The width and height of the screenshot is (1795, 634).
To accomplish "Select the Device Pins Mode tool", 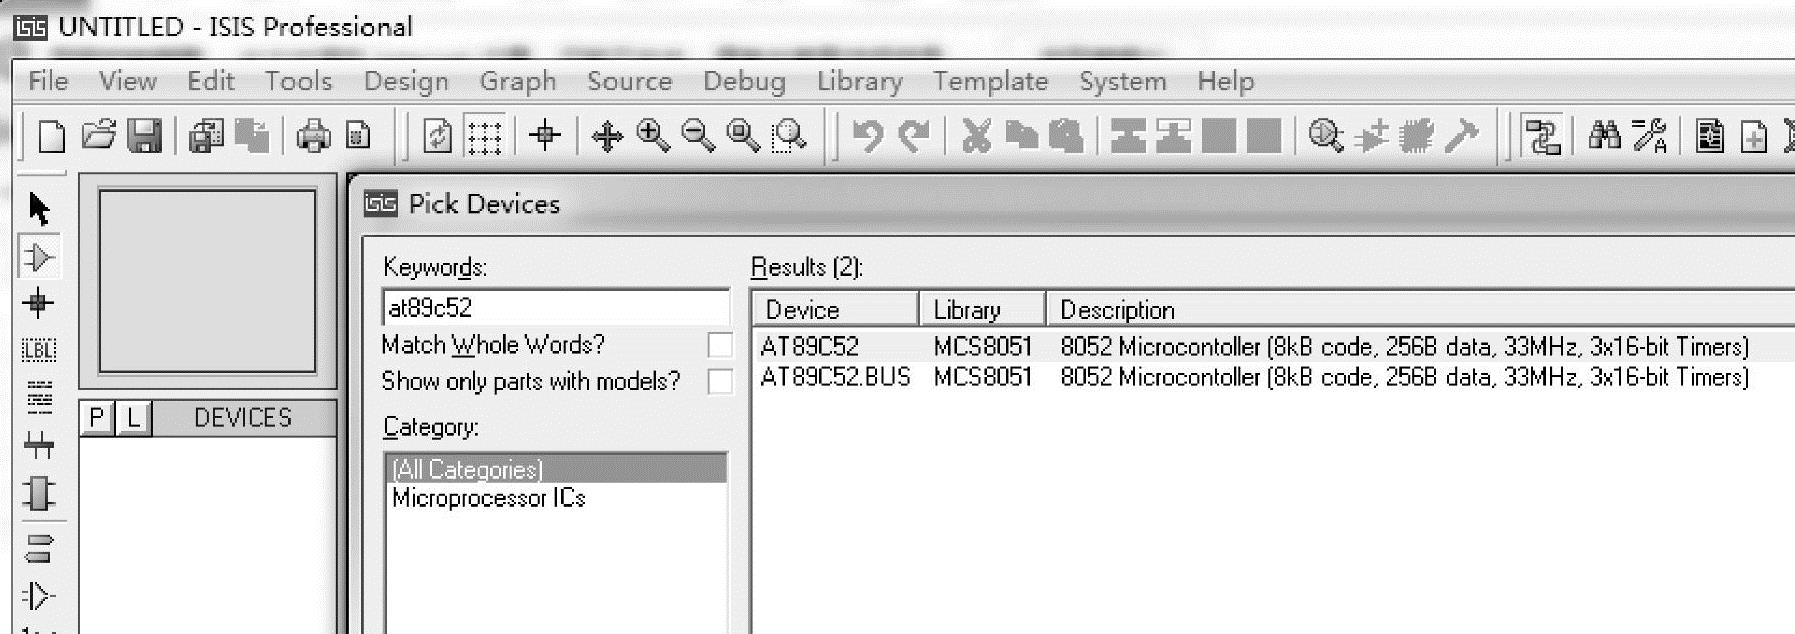I will click(x=39, y=596).
